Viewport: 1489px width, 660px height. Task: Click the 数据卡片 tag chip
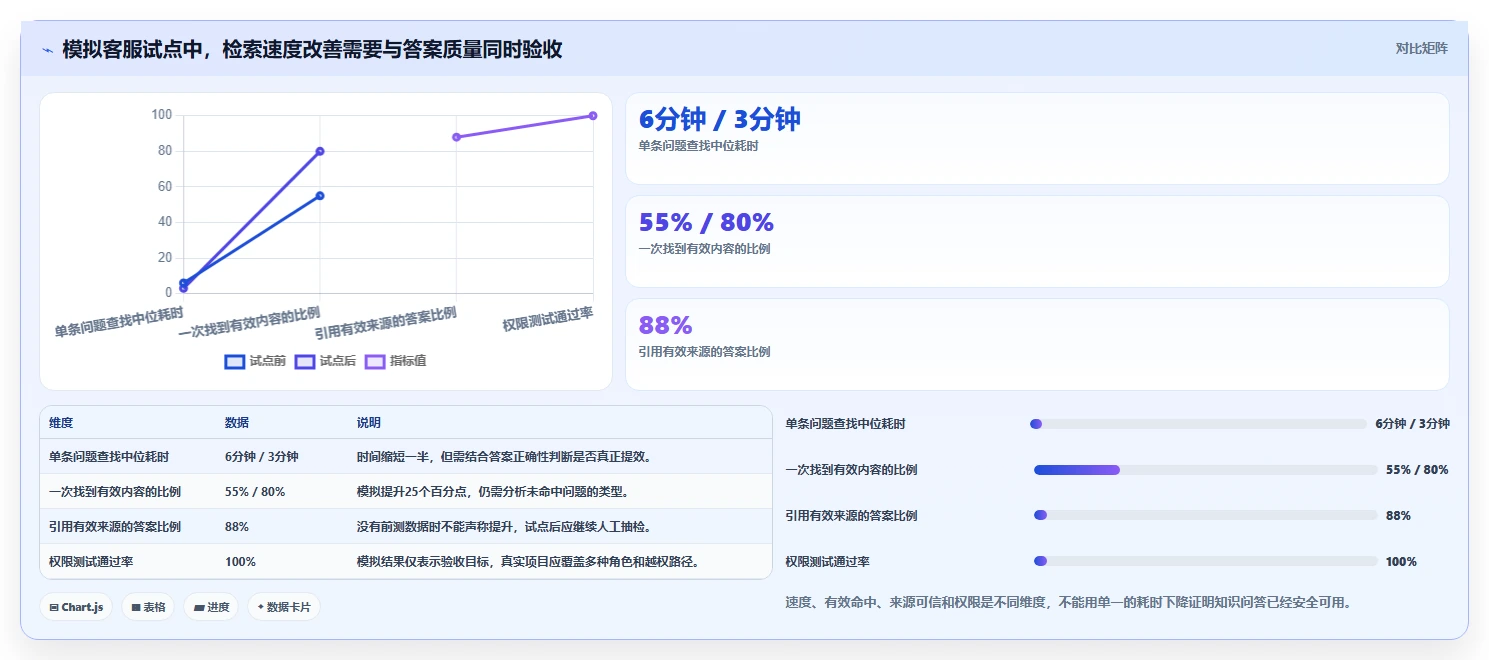point(284,607)
